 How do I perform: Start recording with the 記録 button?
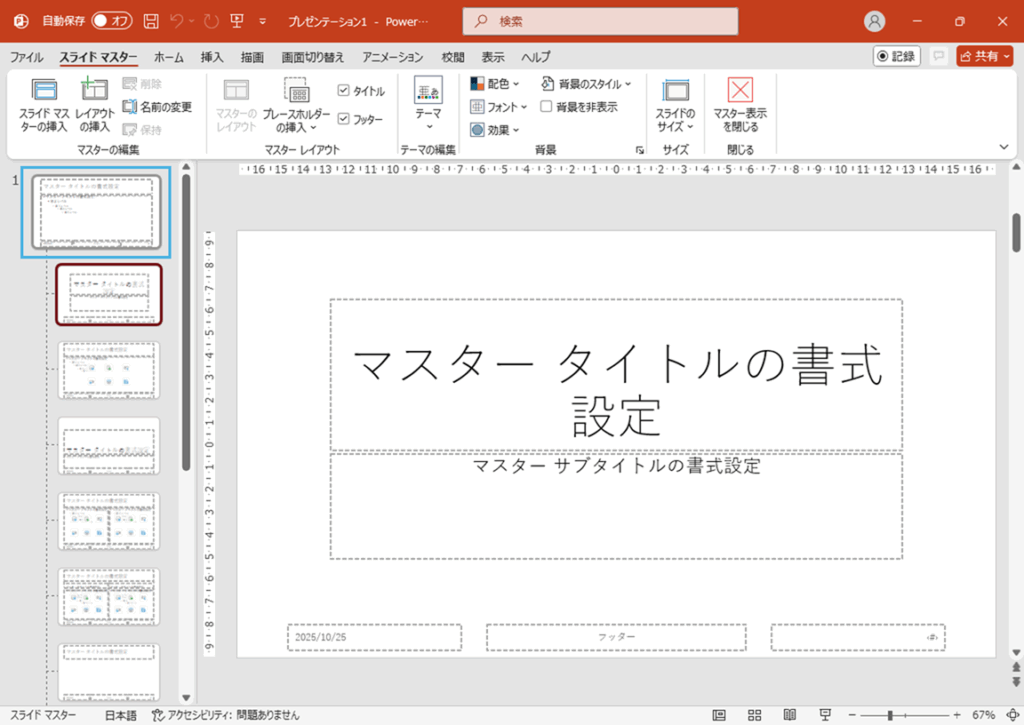pos(898,56)
